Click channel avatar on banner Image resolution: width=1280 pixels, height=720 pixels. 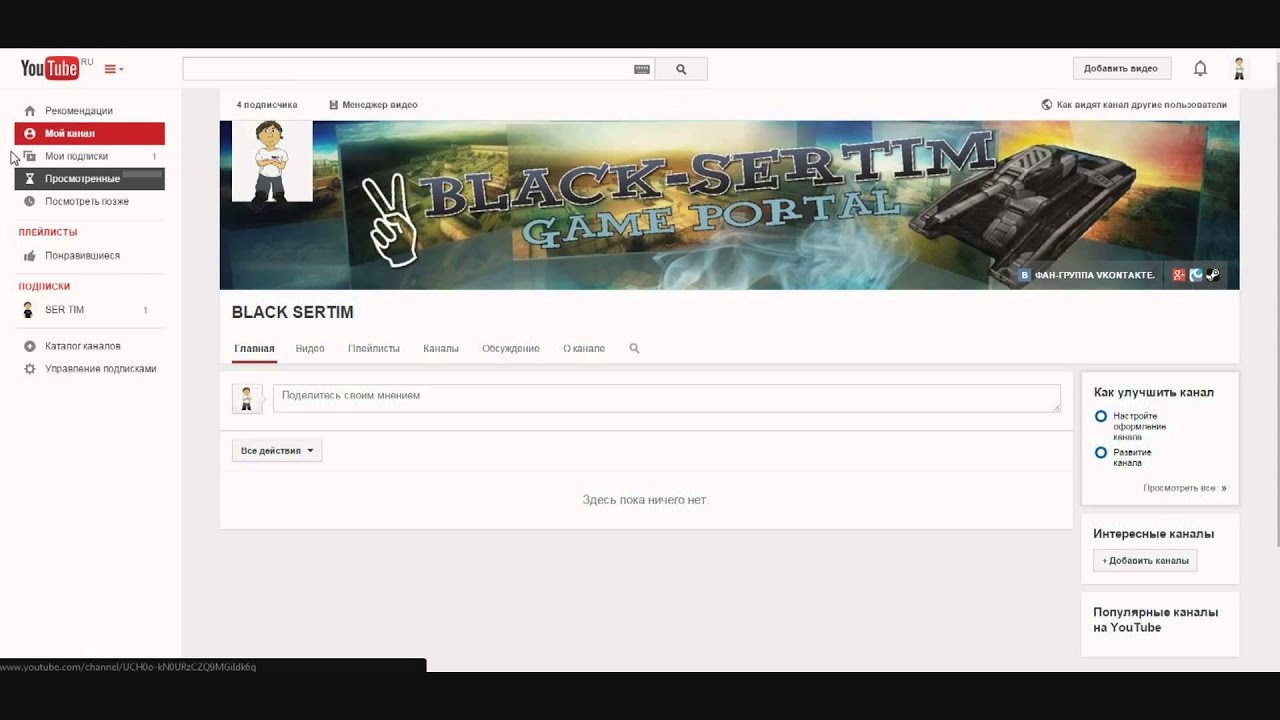272,161
